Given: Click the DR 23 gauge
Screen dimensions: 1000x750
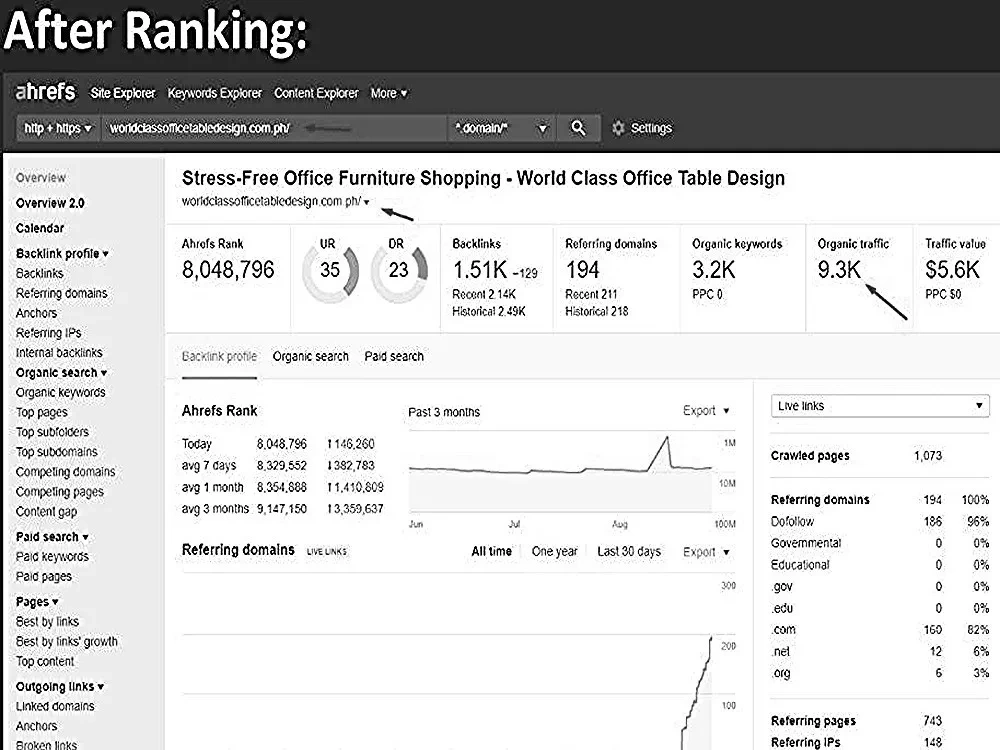Looking at the screenshot, I should (x=399, y=270).
